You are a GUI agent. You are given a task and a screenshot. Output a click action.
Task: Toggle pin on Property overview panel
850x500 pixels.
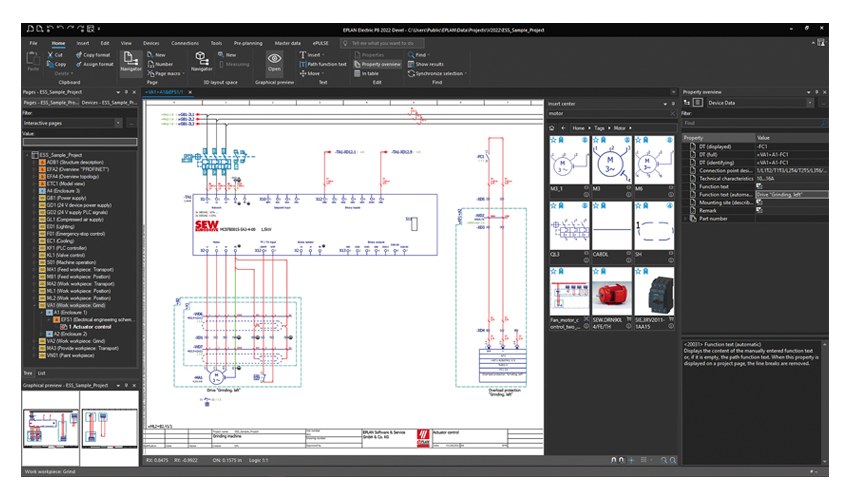[816, 92]
